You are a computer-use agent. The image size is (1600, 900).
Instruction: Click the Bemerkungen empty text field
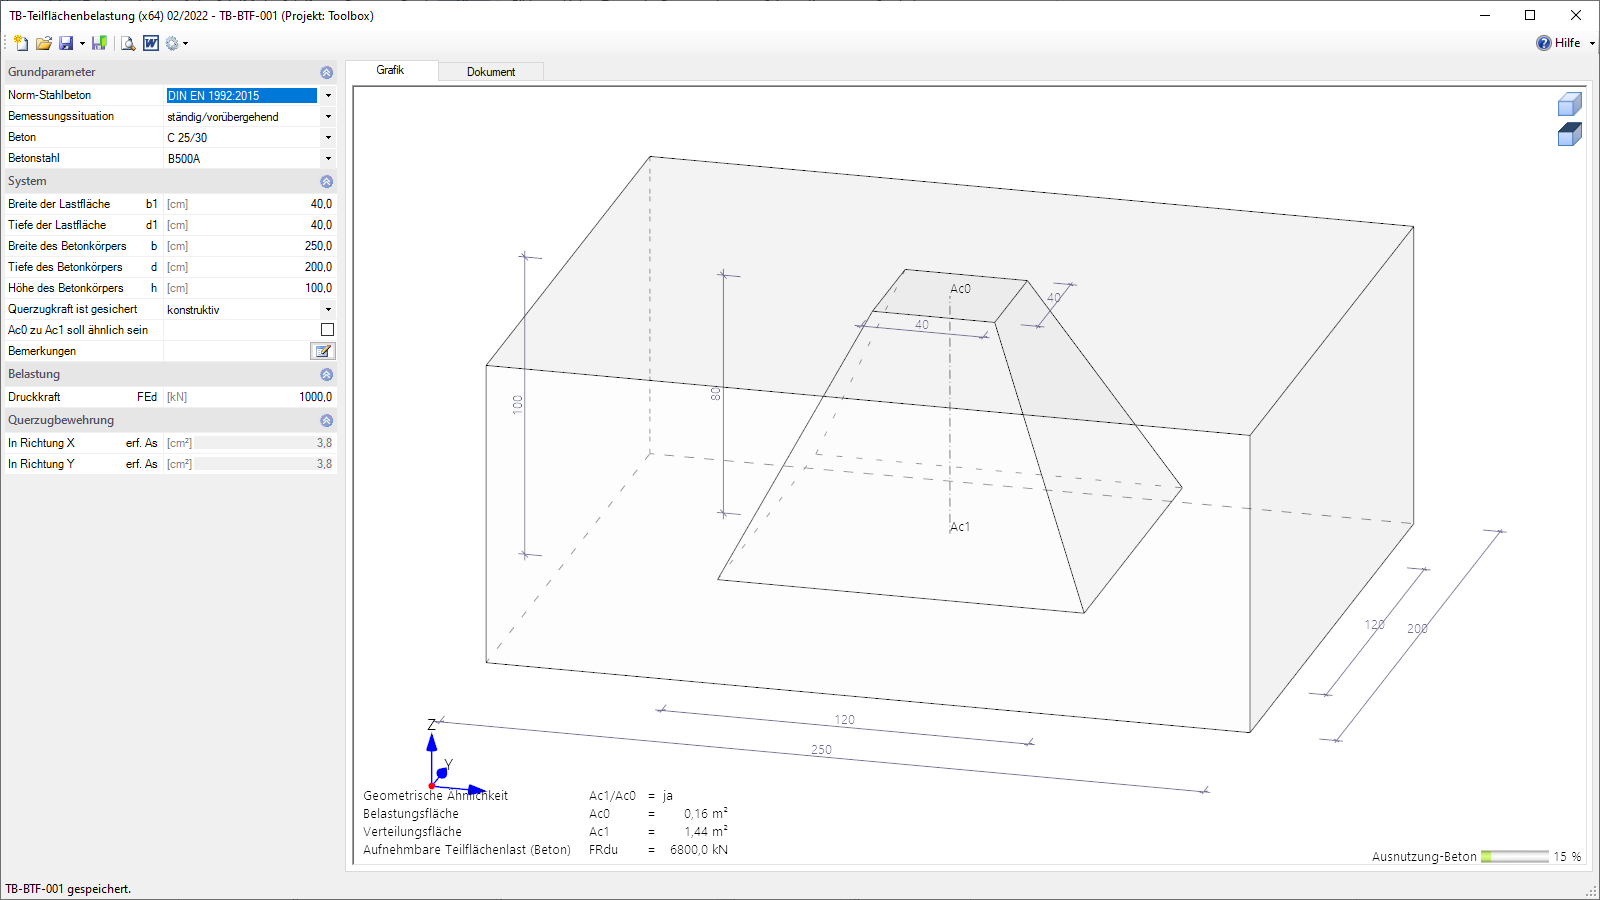237,351
